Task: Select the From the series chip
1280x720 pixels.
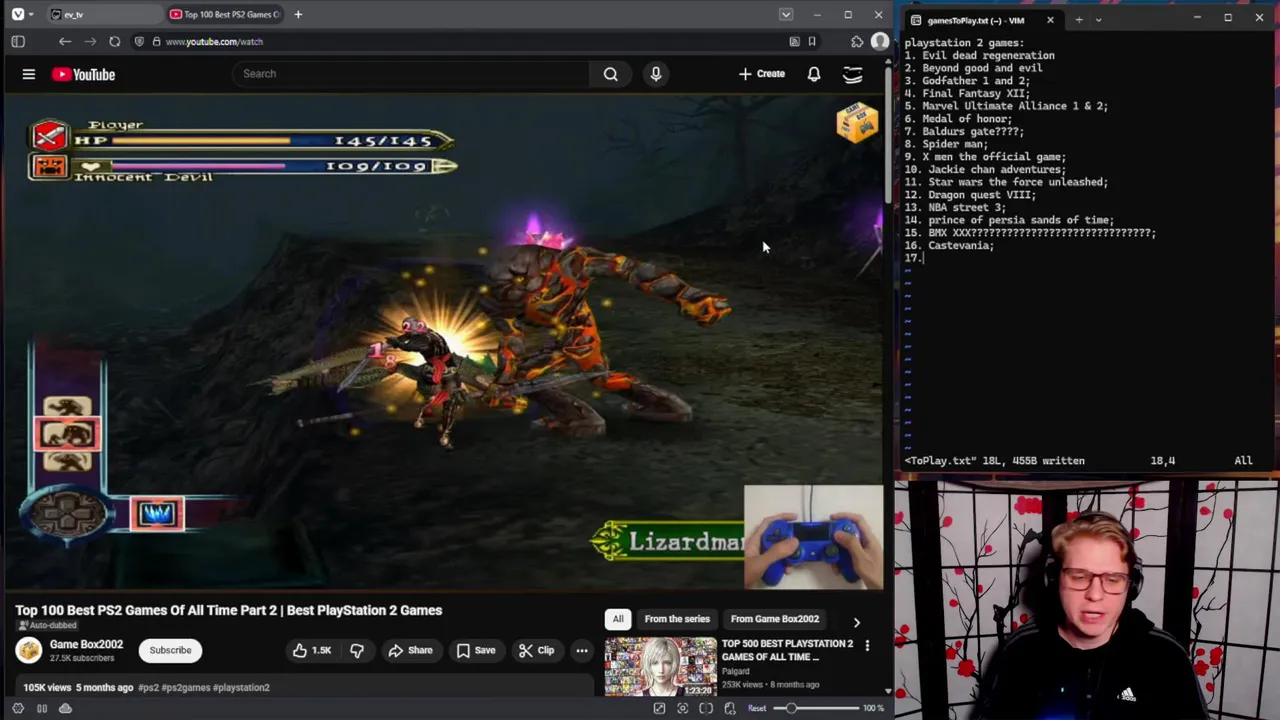Action: pos(677,619)
